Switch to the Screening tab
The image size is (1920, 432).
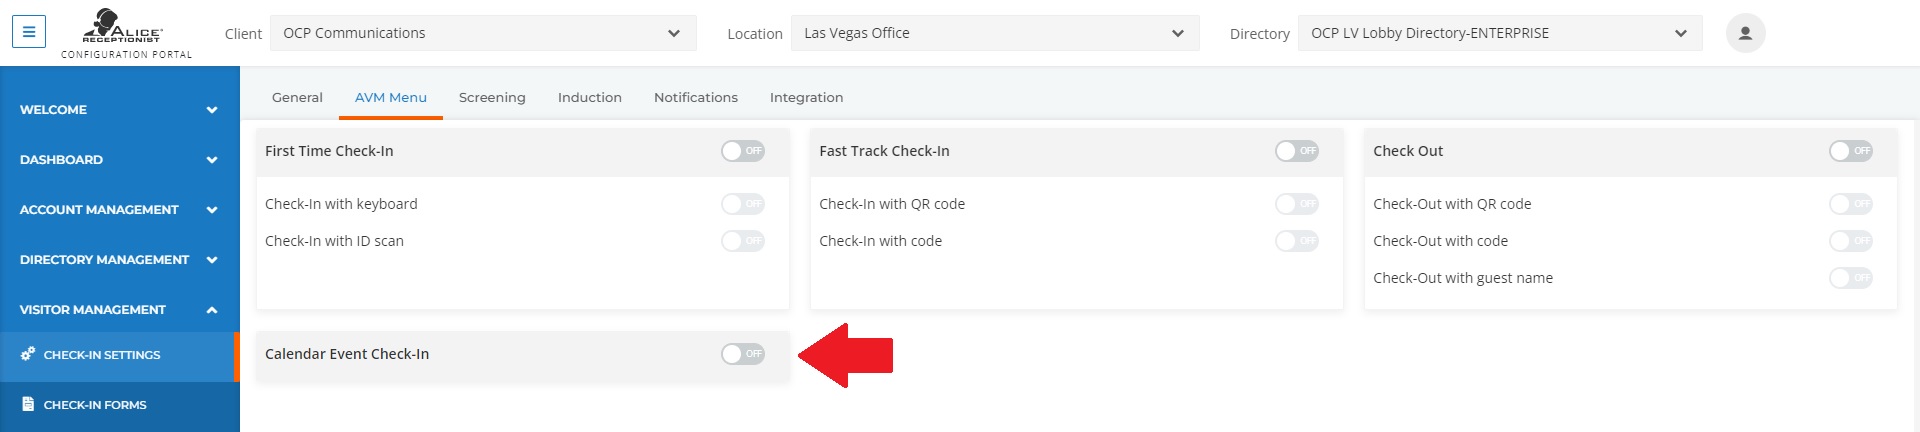tap(492, 97)
